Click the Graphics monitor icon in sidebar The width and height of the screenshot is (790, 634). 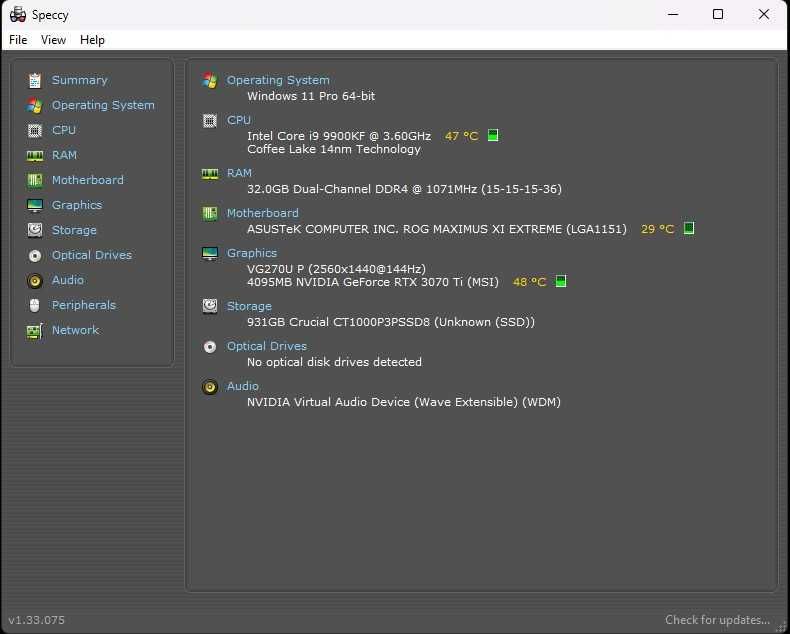[35, 205]
